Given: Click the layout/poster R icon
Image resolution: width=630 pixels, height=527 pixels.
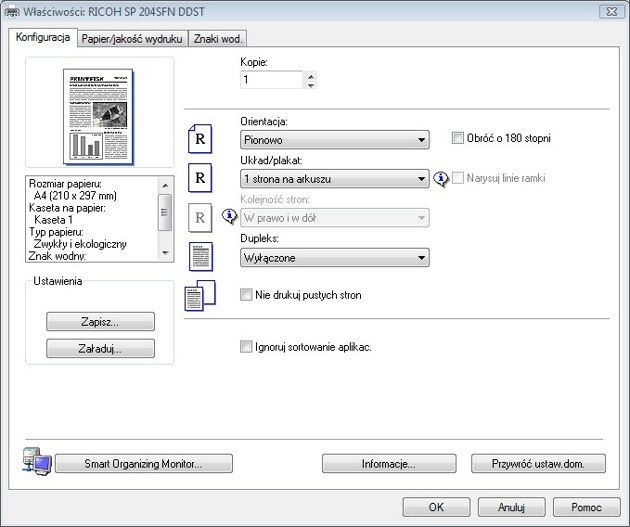Looking at the screenshot, I should coord(200,178).
